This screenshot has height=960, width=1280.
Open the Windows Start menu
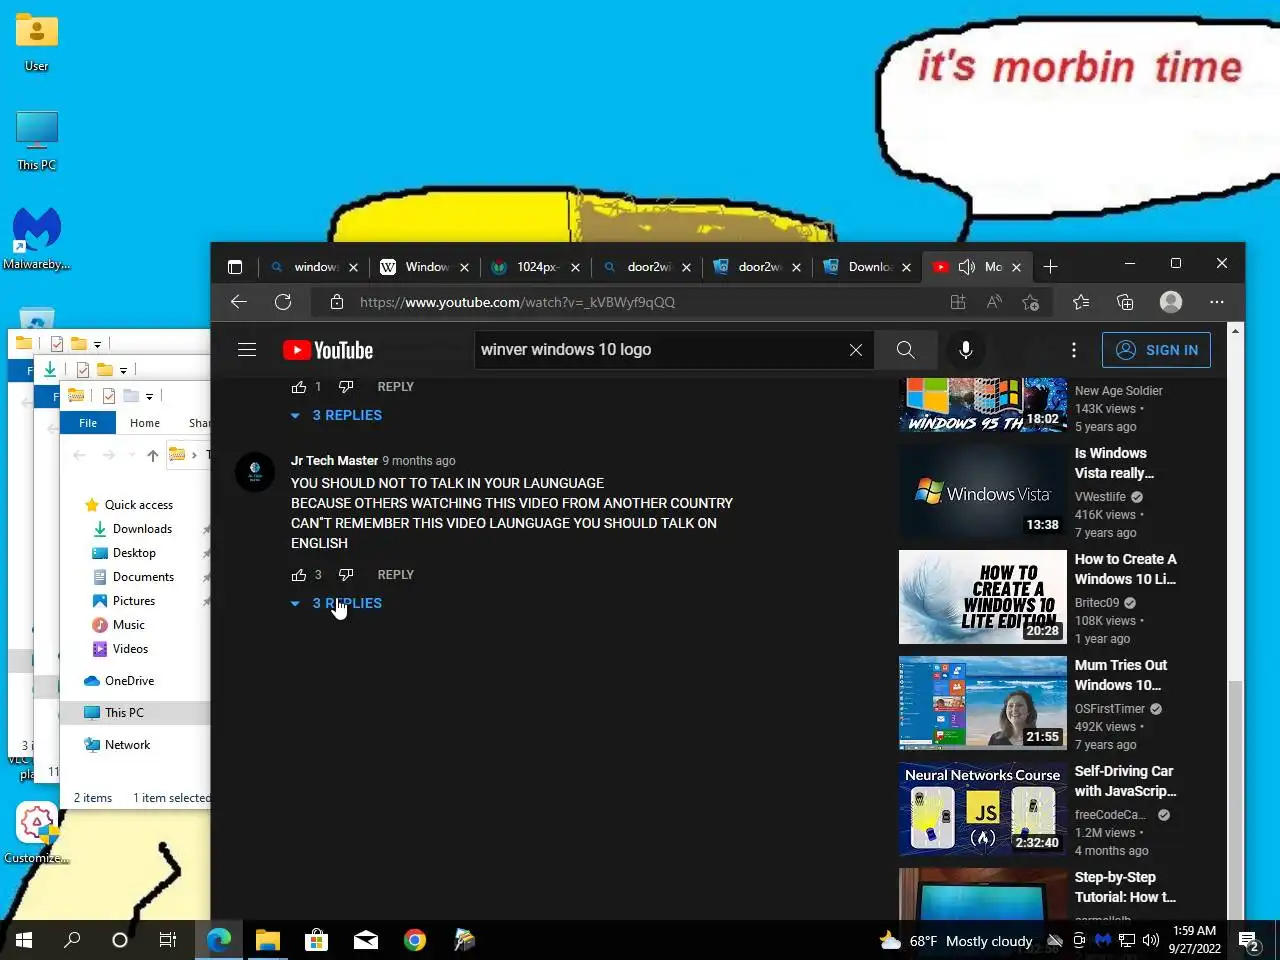[24, 940]
